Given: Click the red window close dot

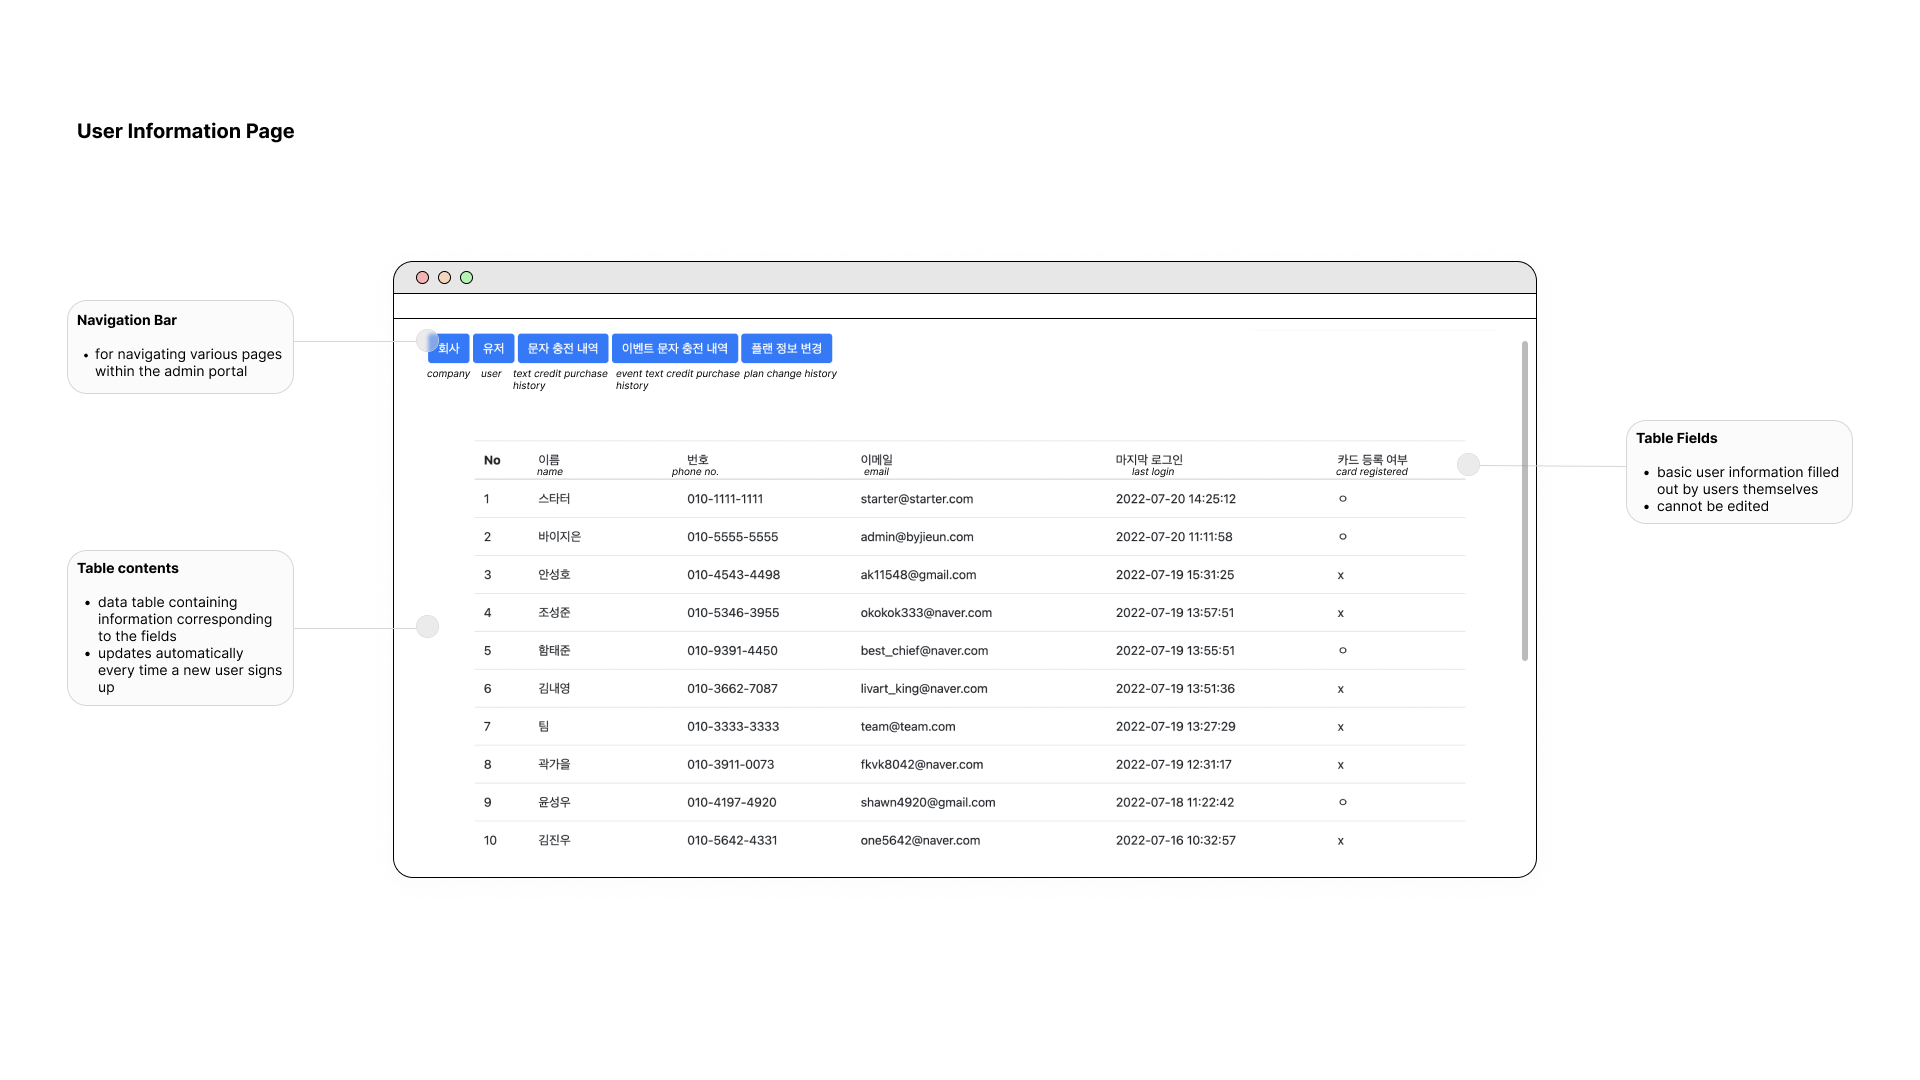Looking at the screenshot, I should [422, 278].
